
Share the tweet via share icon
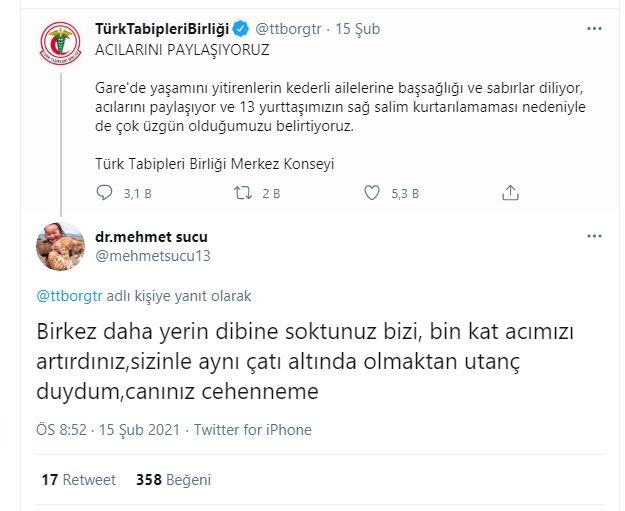pyautogui.click(x=510, y=192)
